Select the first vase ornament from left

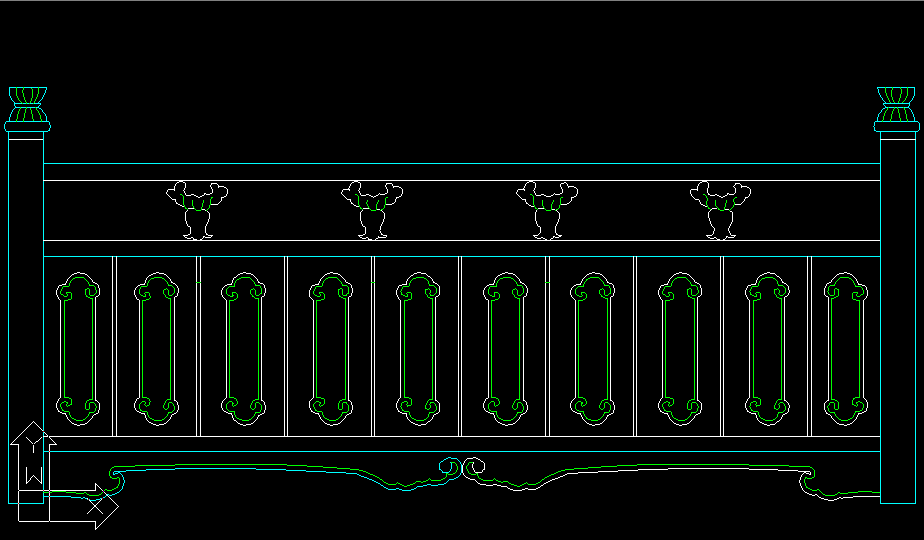pos(197,210)
